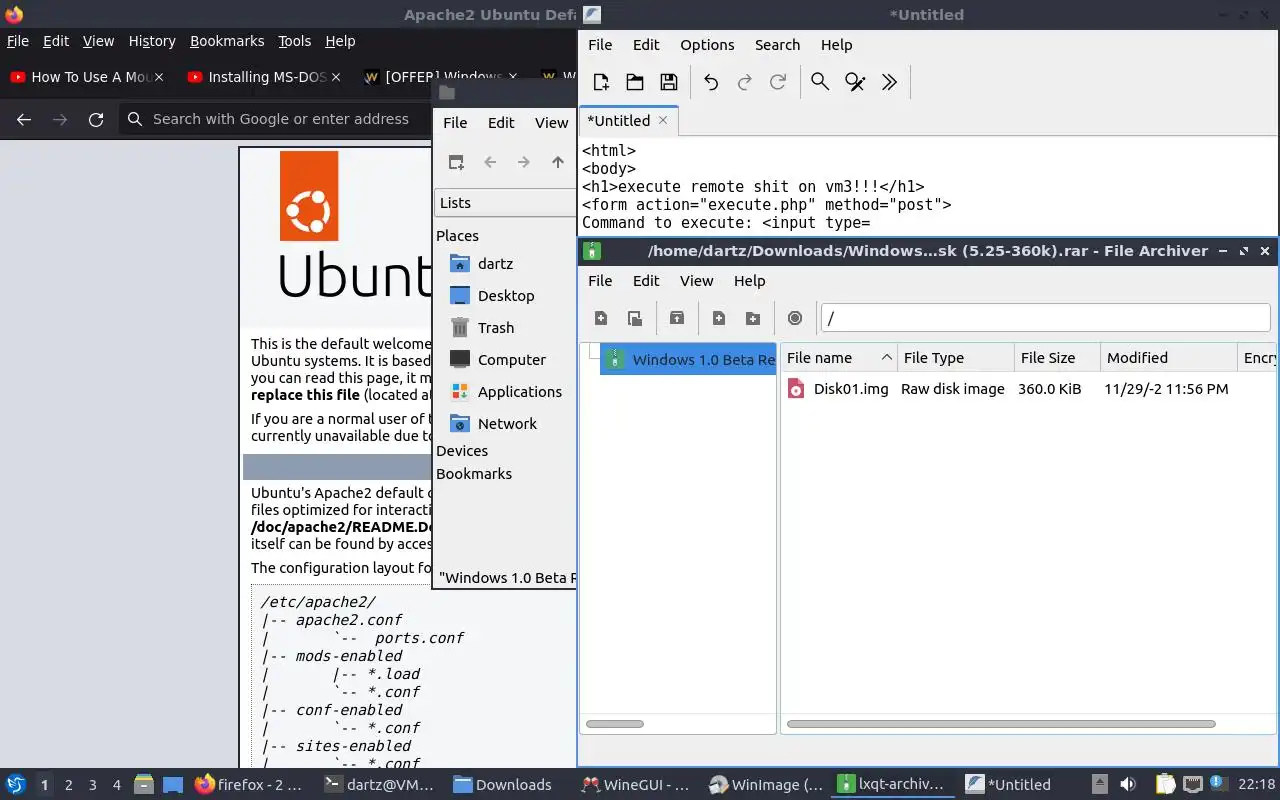The width and height of the screenshot is (1280, 800).
Task: Click volume speaker icon in system tray
Action: [1128, 785]
